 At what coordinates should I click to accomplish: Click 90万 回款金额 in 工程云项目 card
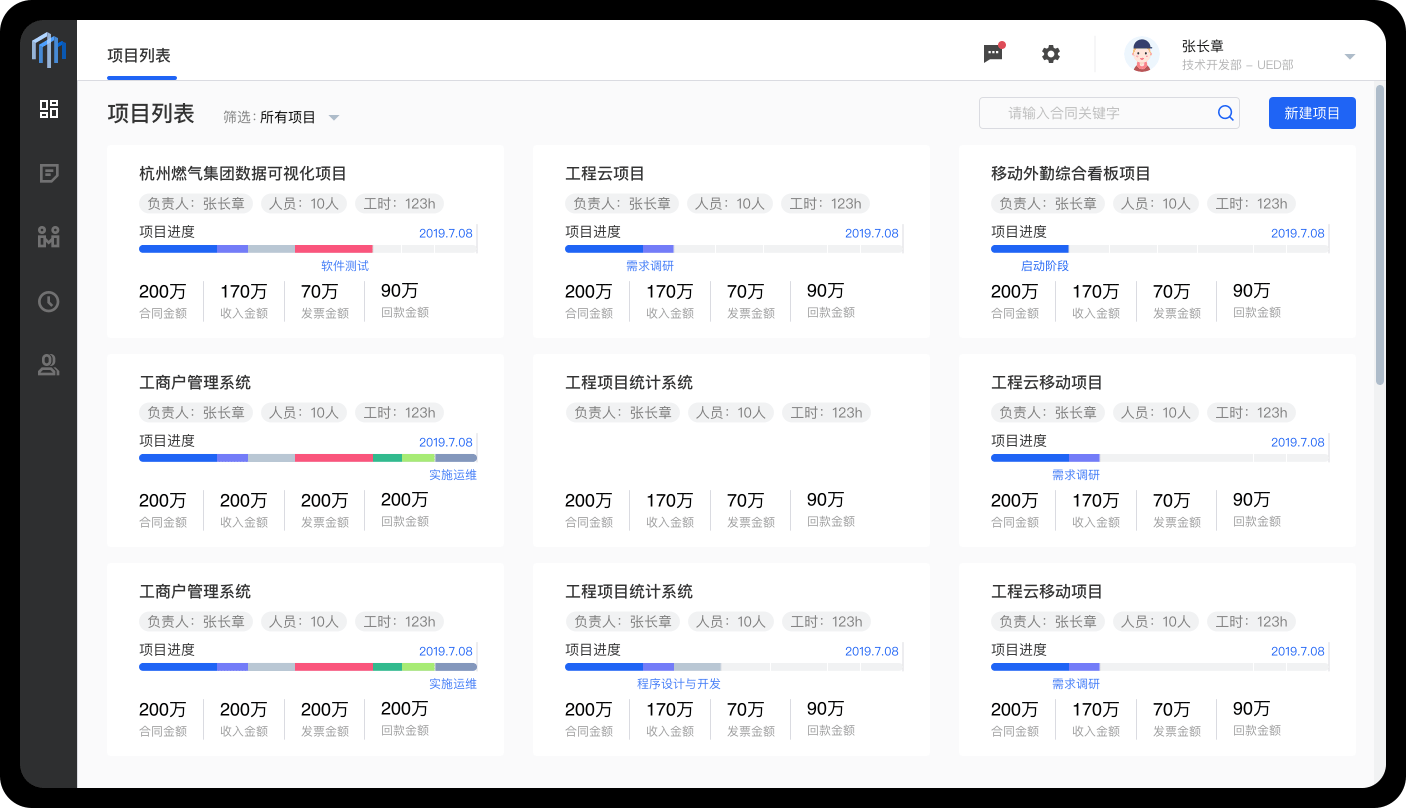pos(831,300)
